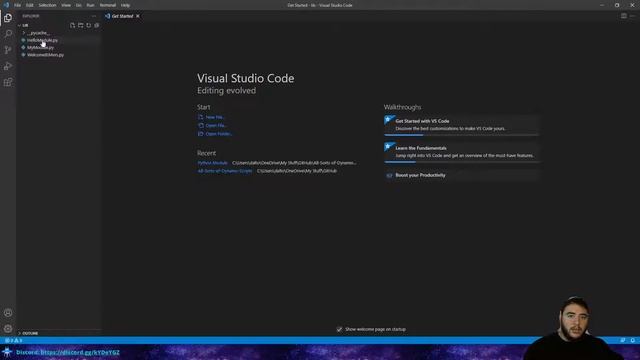Click the Open Folder link
This screenshot has width=640, height=360.
pos(219,133)
